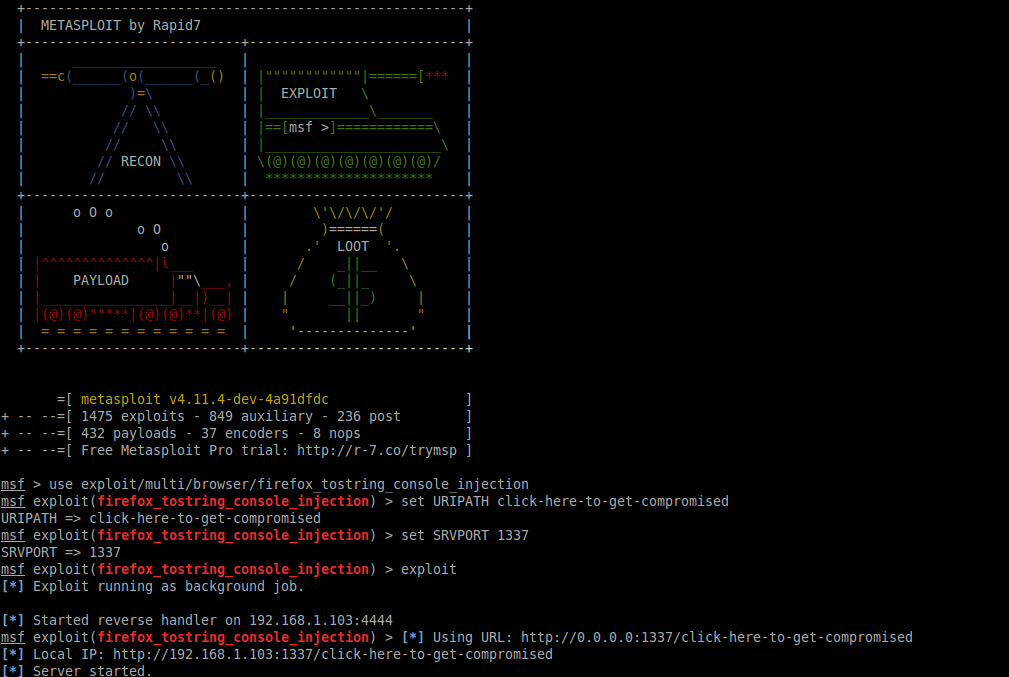Select the "set URIPATH click-here-to-get-compromised" command
Image resolution: width=1009 pixels, height=677 pixels.
(565, 501)
